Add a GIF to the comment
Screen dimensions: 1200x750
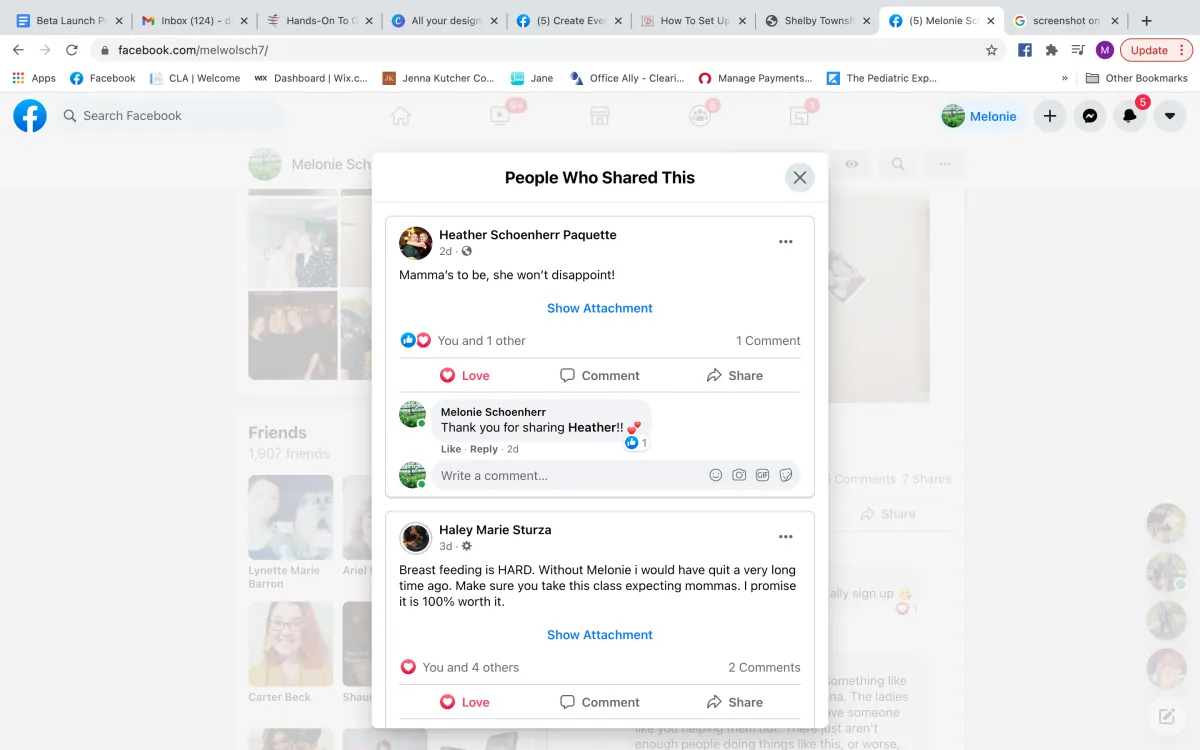point(763,476)
